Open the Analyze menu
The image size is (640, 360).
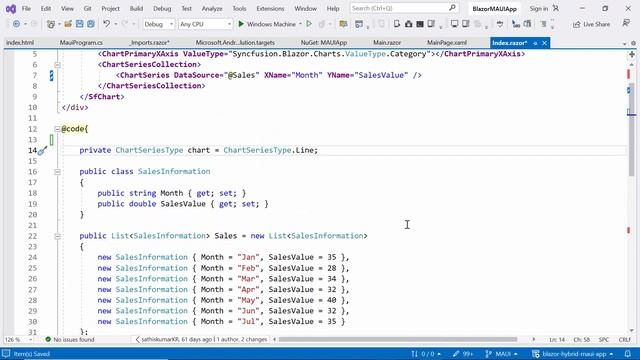[x=212, y=8]
